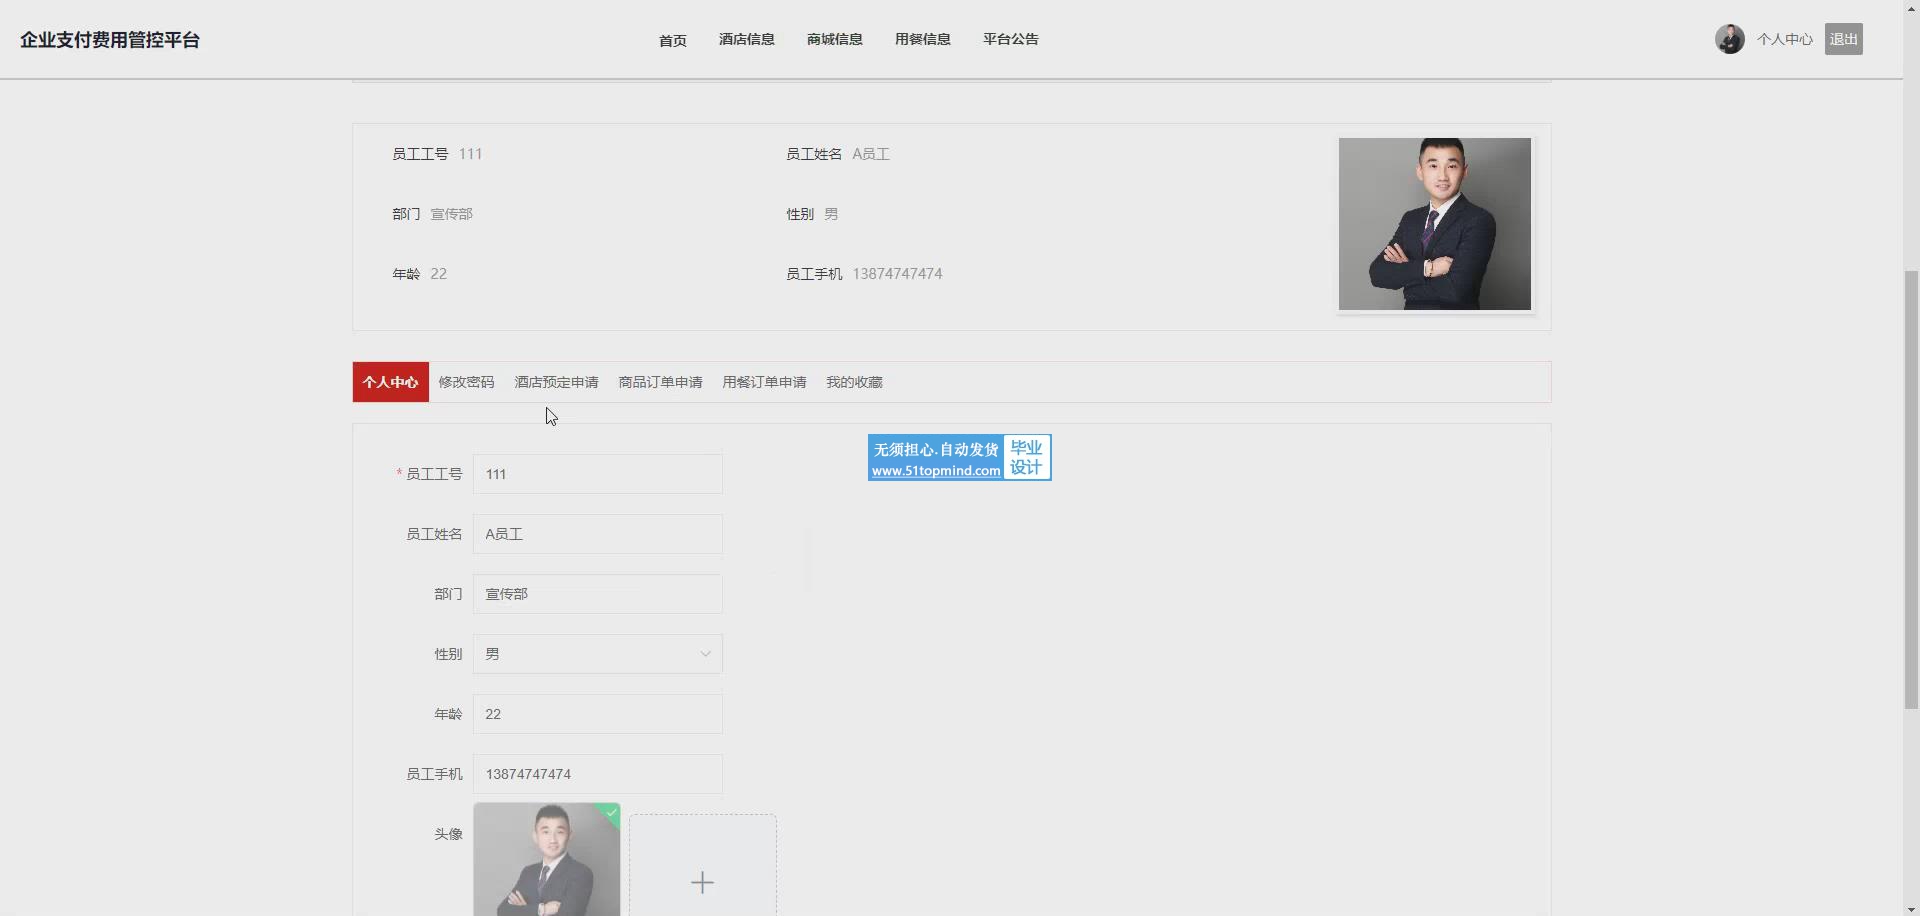This screenshot has width=1920, height=916.
Task: Go to 商城信息 in navigation
Action: [834, 39]
